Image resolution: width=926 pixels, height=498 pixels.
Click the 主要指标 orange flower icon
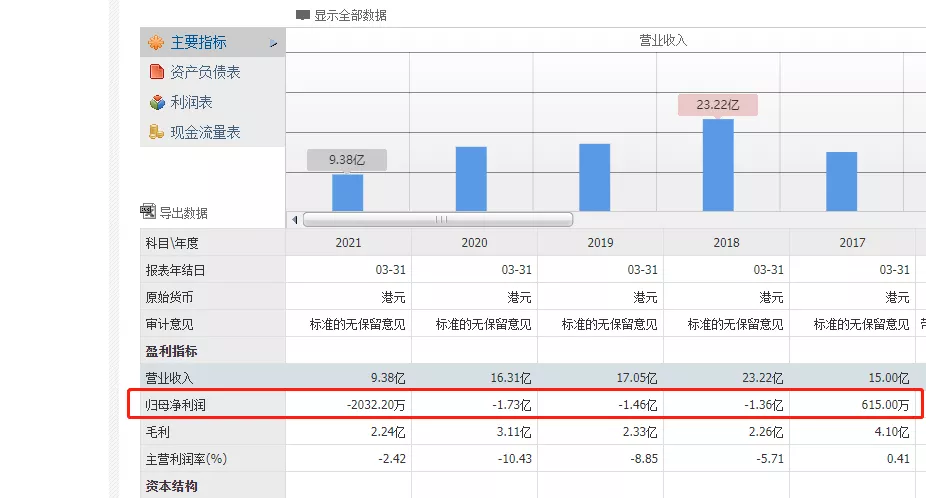point(156,43)
